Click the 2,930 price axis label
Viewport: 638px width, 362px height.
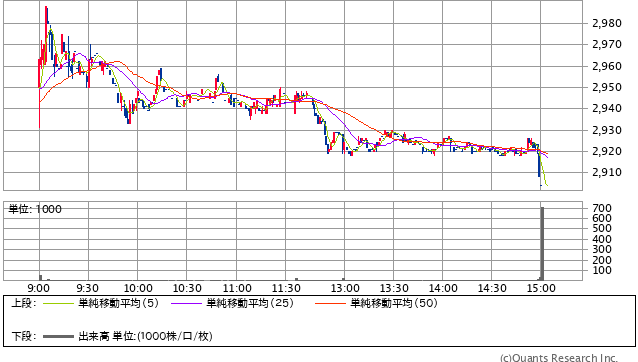tap(607, 130)
